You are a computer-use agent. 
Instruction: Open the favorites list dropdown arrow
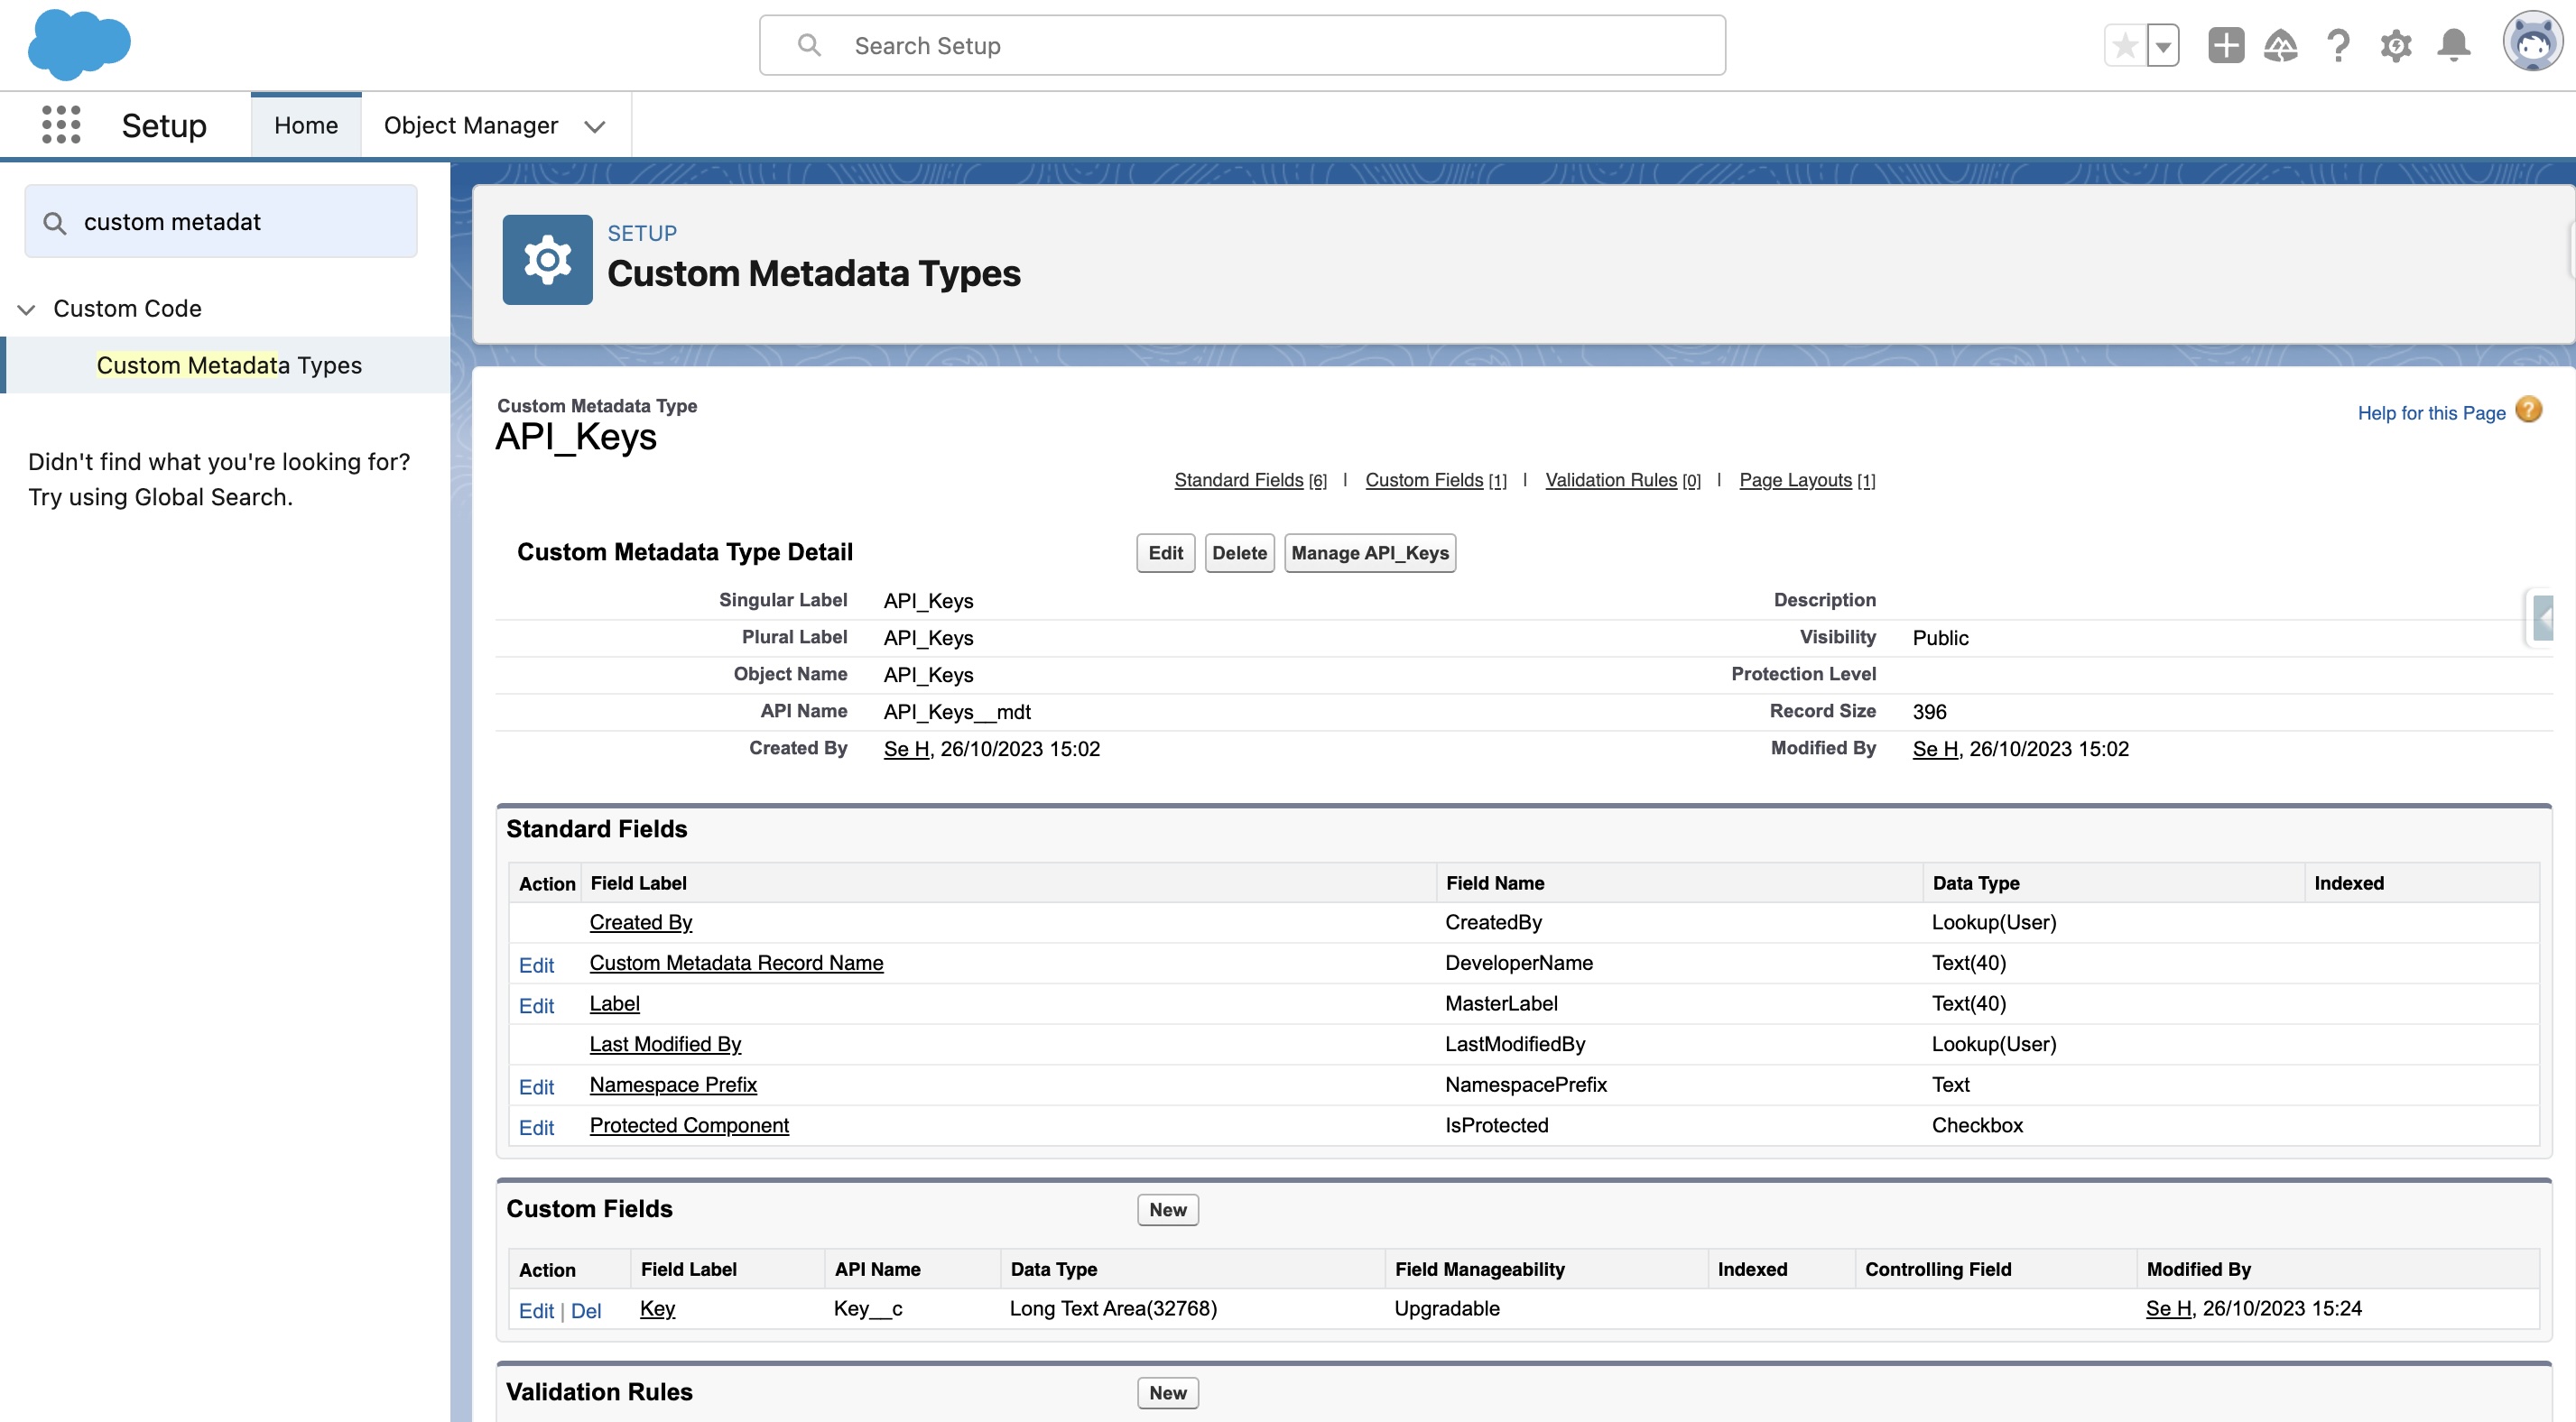pyautogui.click(x=2163, y=46)
